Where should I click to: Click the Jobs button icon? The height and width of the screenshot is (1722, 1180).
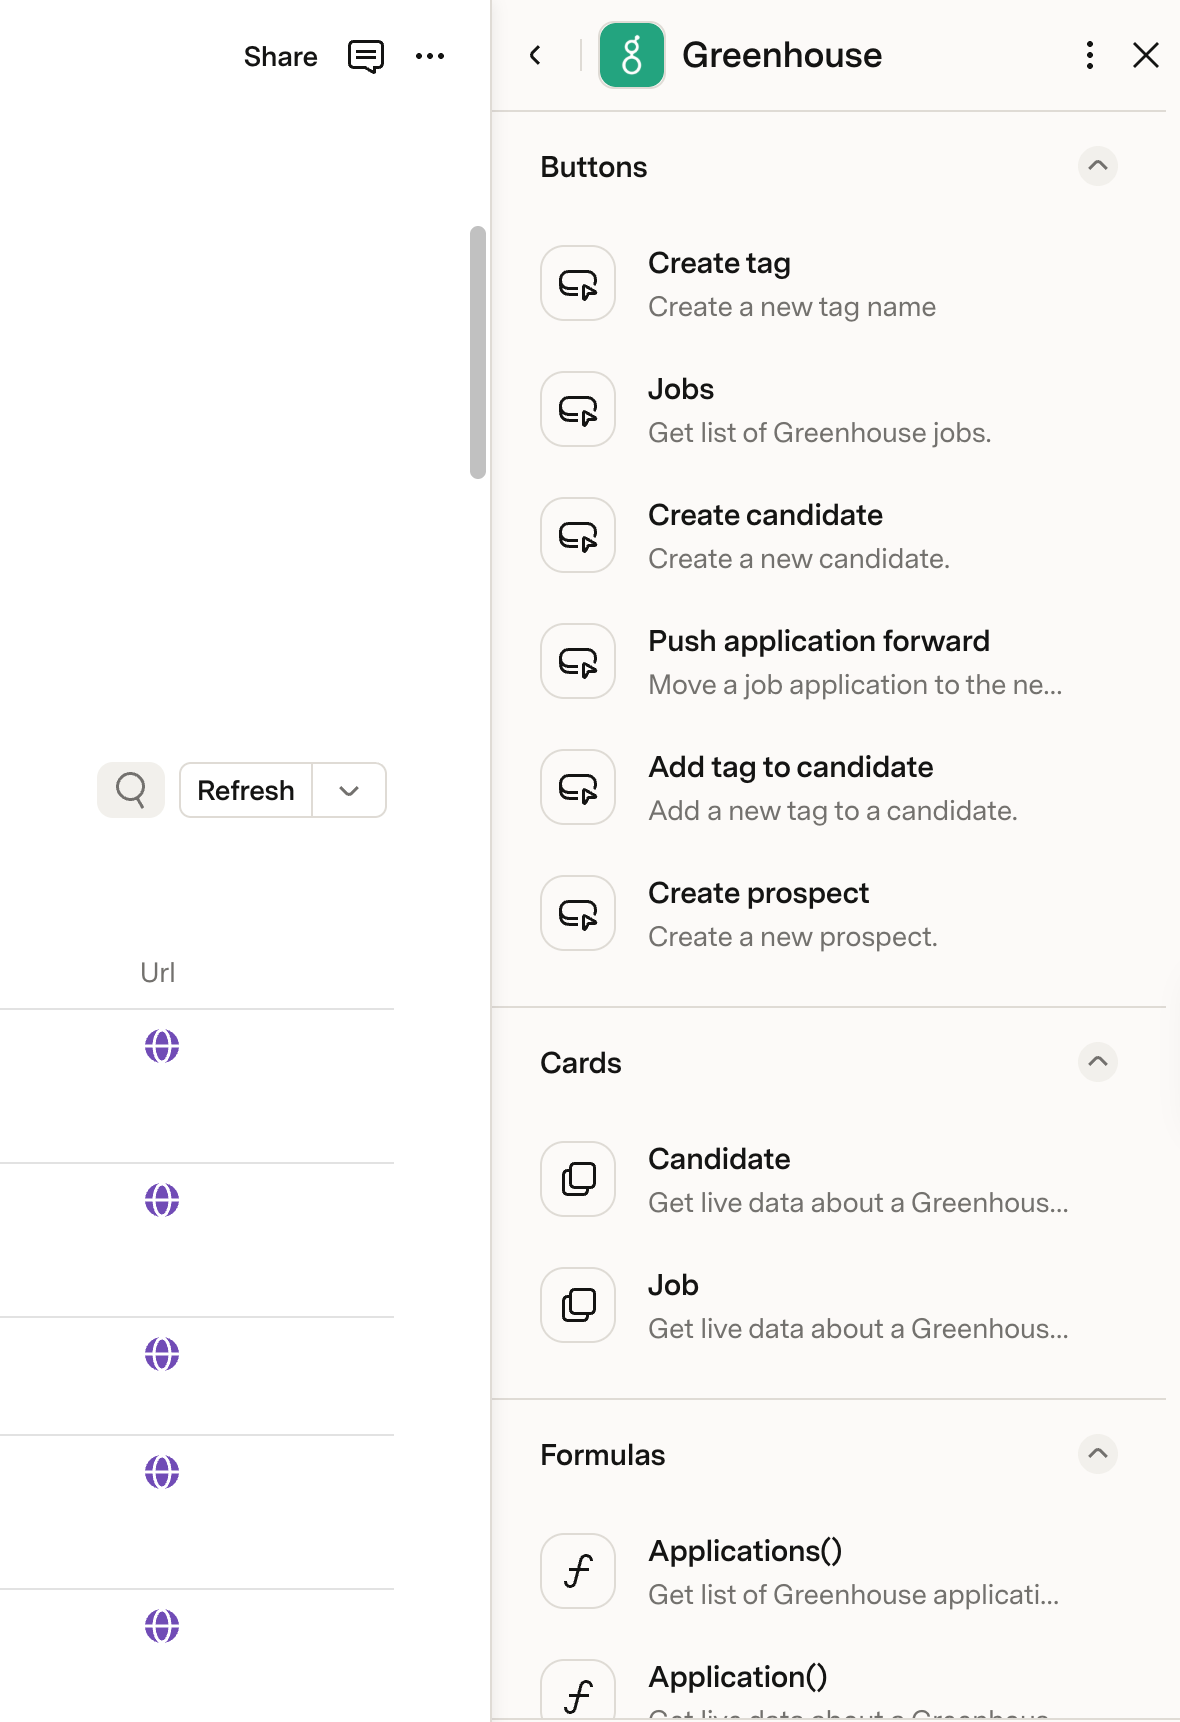pos(578,409)
